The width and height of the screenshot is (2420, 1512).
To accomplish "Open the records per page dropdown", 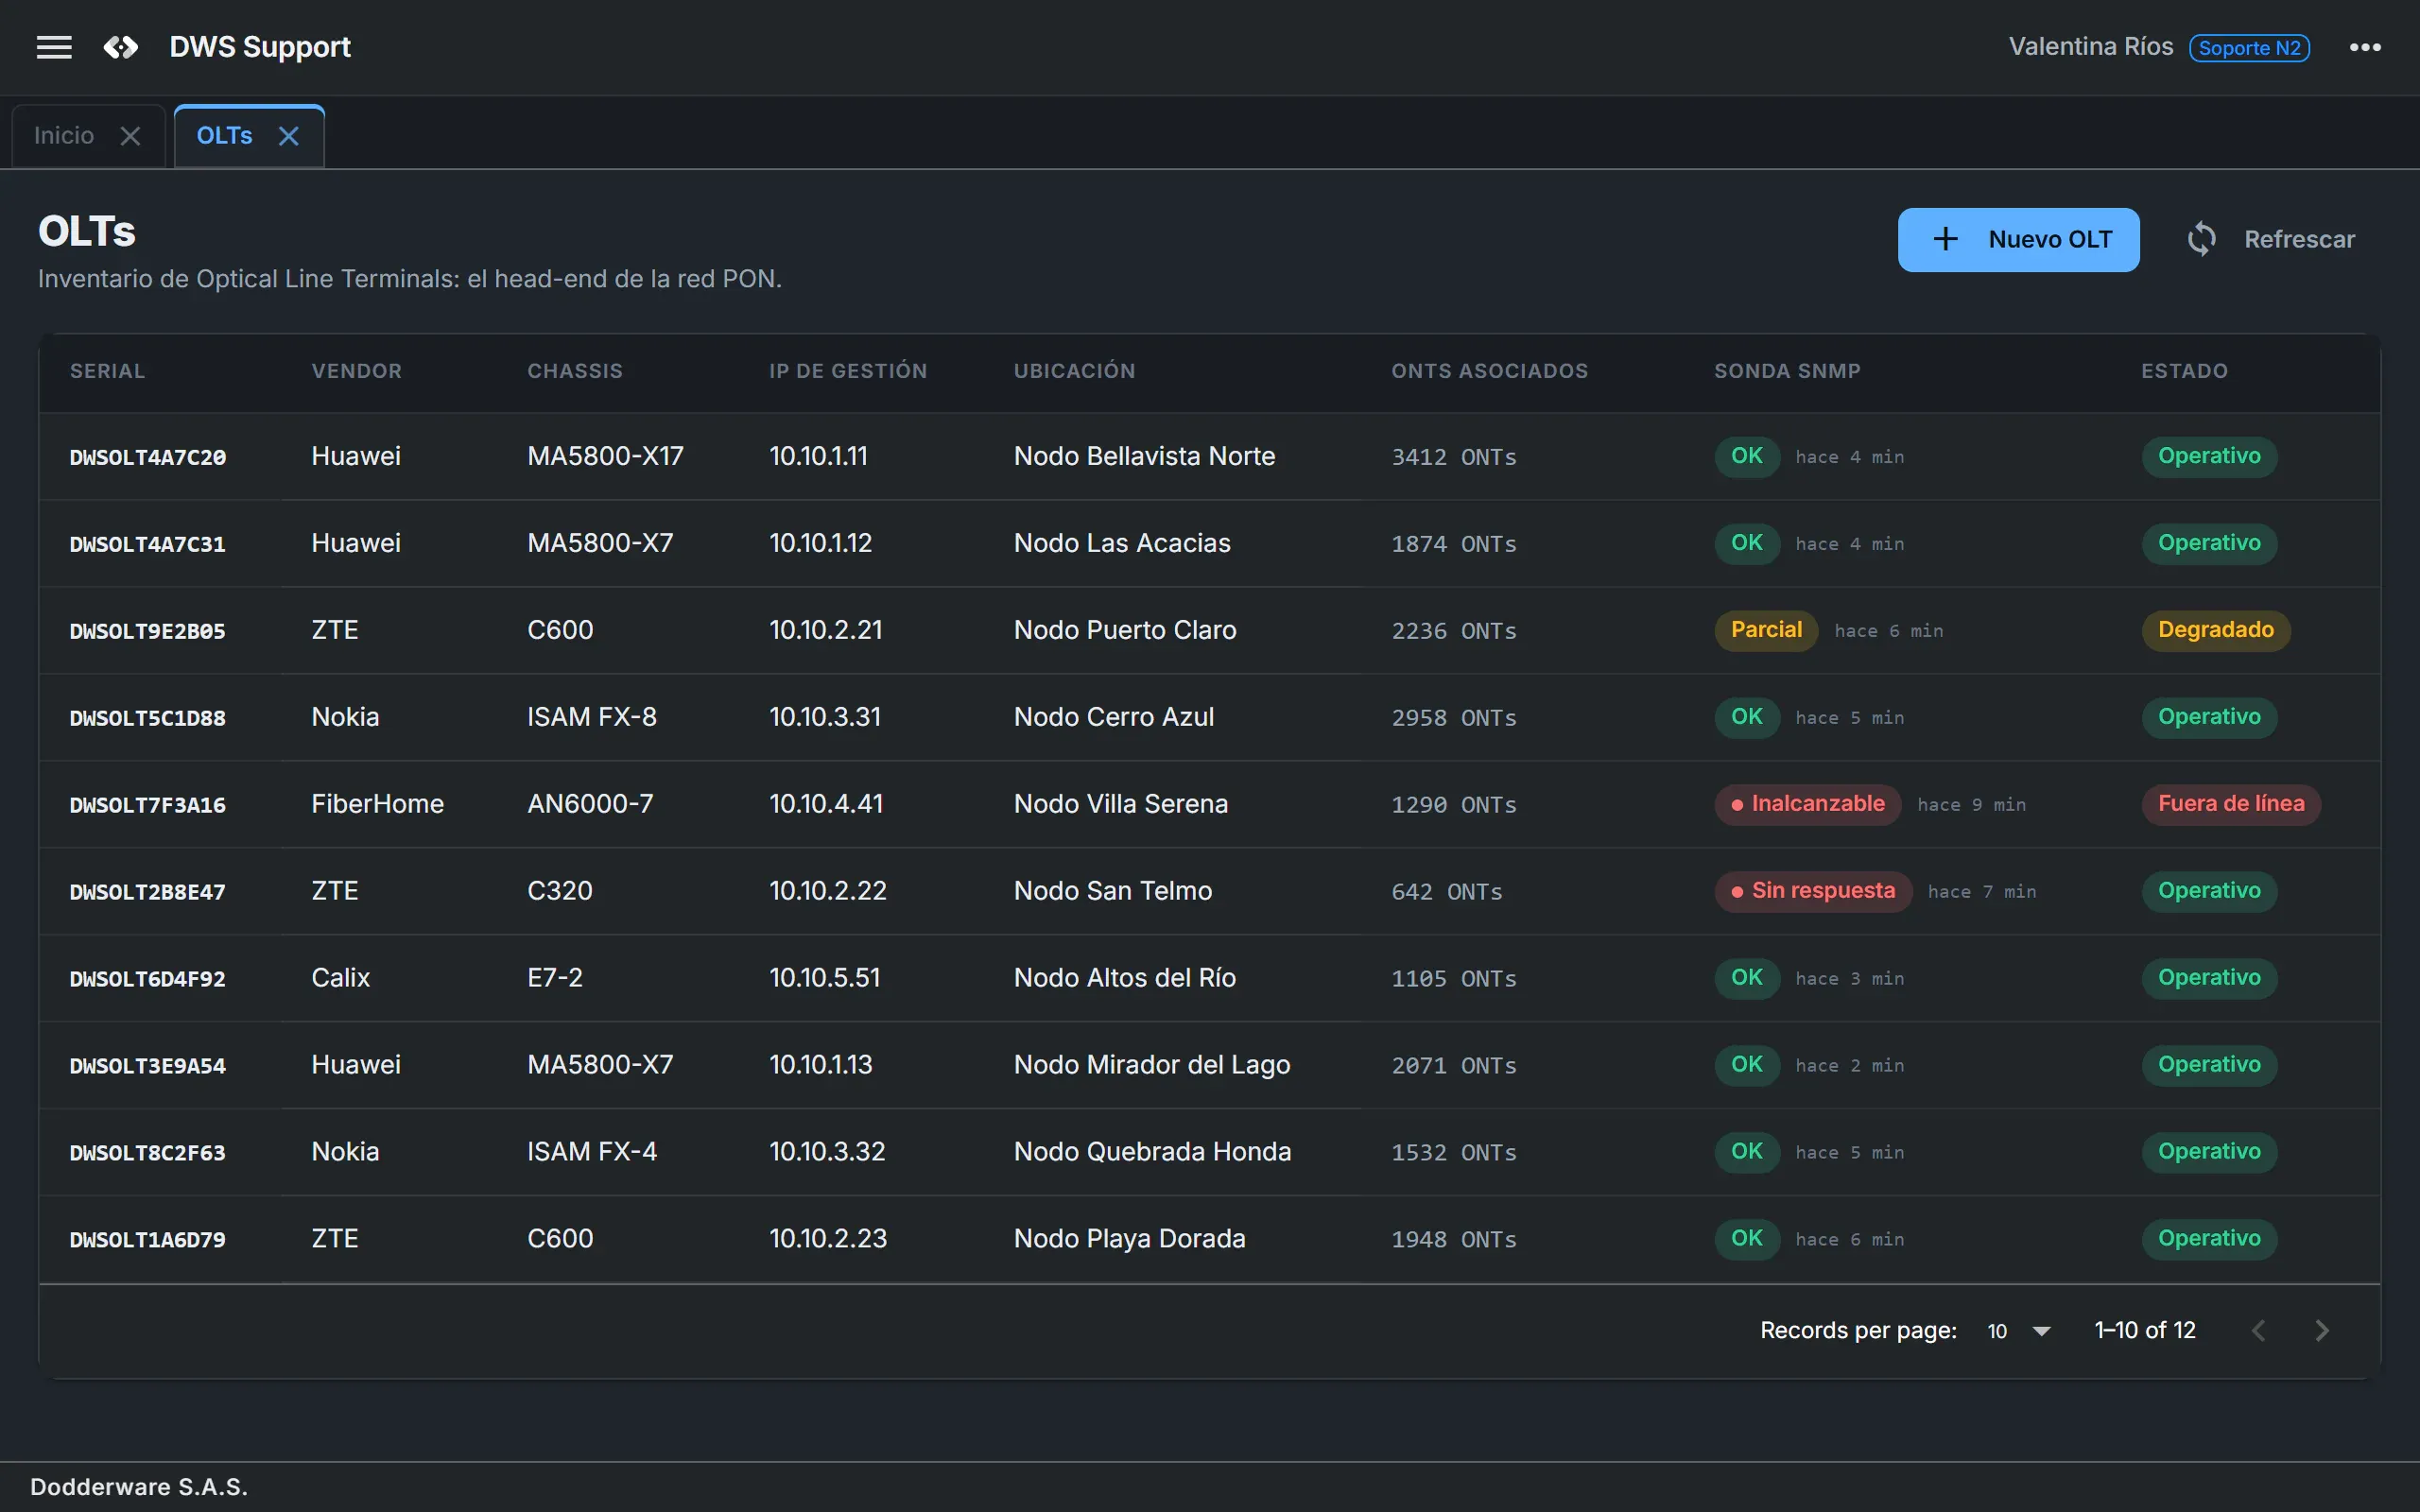I will [2019, 1331].
